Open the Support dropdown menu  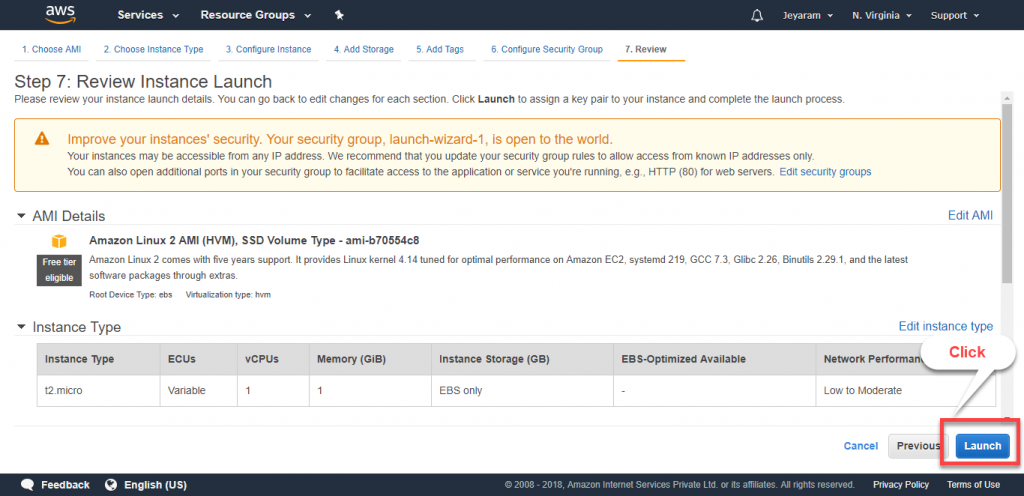pyautogui.click(x=955, y=16)
